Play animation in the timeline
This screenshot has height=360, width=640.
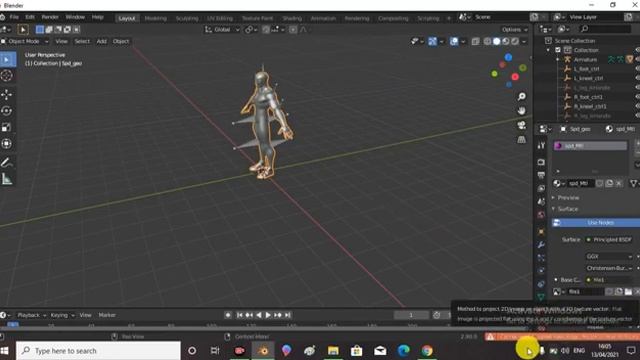(268, 315)
